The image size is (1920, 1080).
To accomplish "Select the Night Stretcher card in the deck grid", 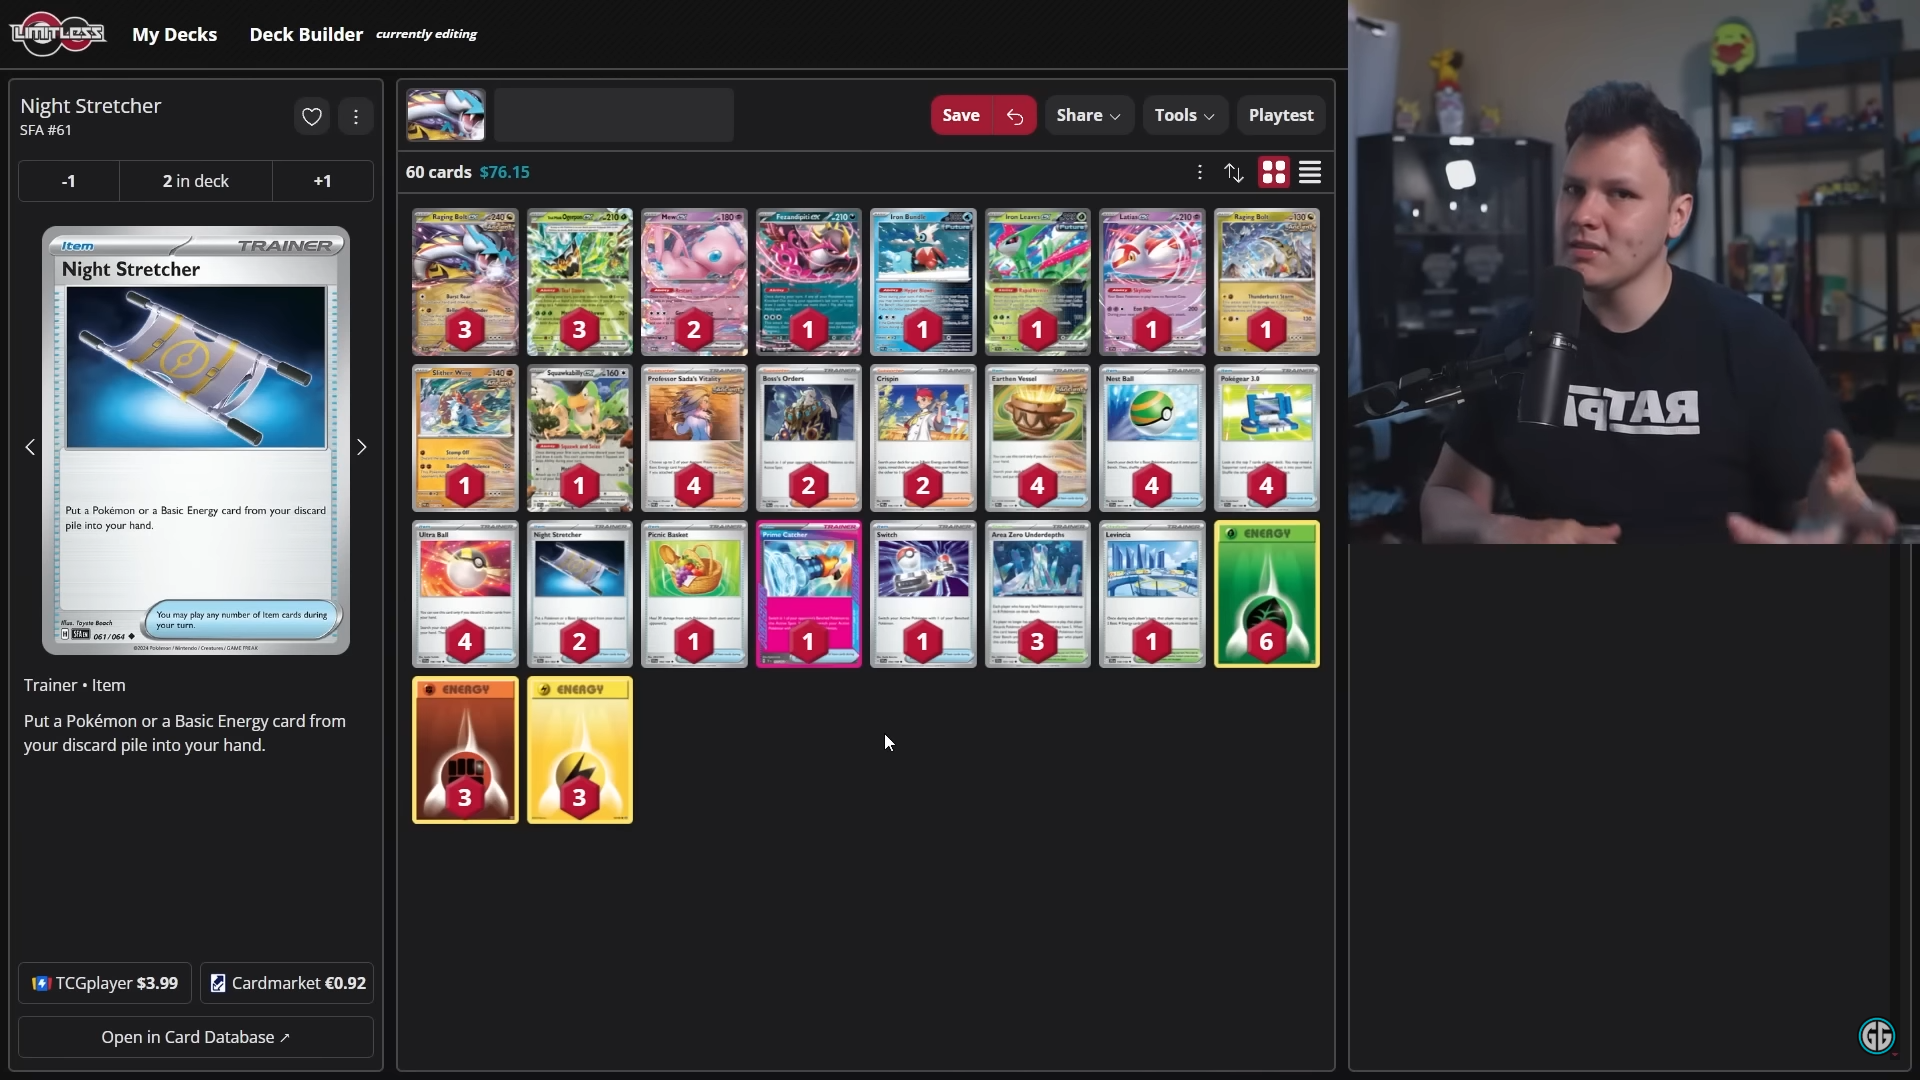I will [580, 594].
